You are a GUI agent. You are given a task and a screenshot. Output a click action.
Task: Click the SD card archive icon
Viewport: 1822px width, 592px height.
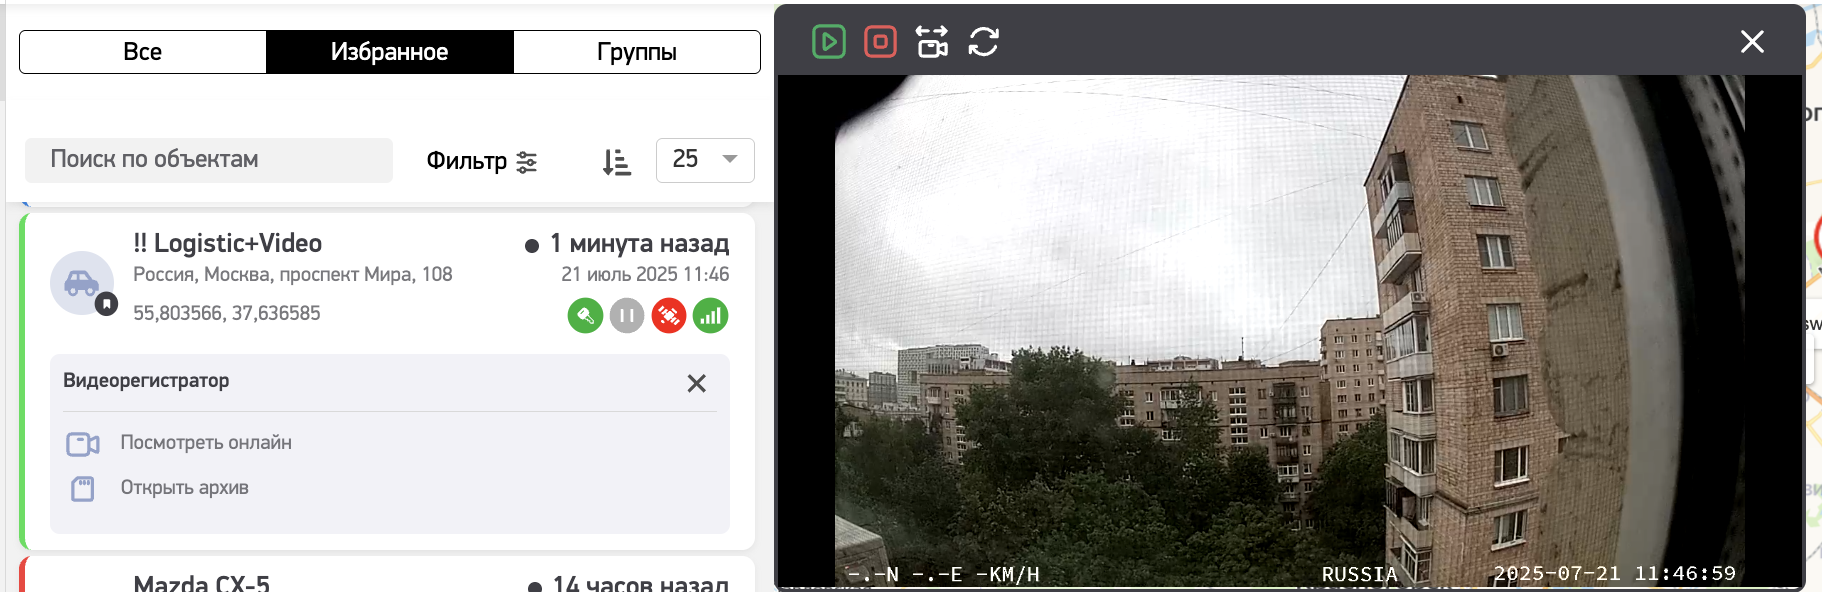83,488
